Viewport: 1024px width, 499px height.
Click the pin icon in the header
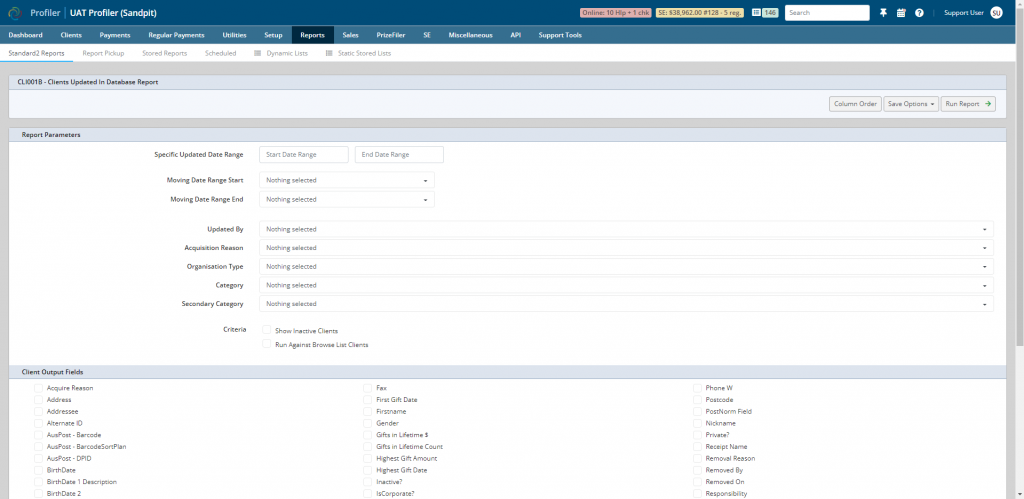[x=884, y=12]
